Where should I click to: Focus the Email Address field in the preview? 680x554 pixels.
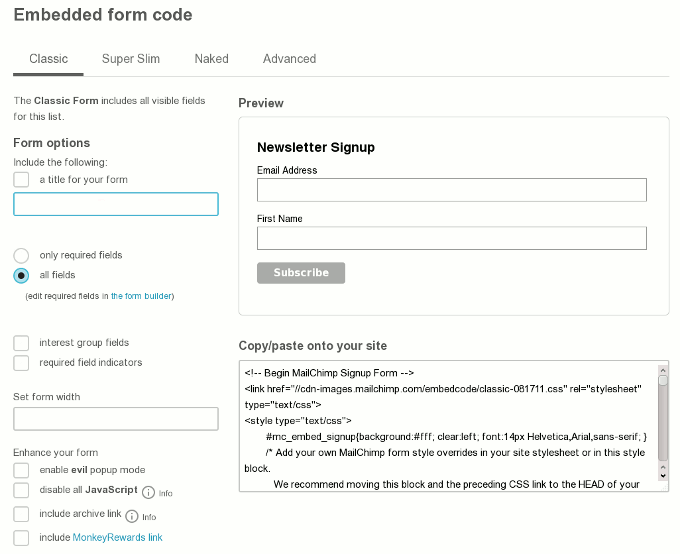point(451,190)
